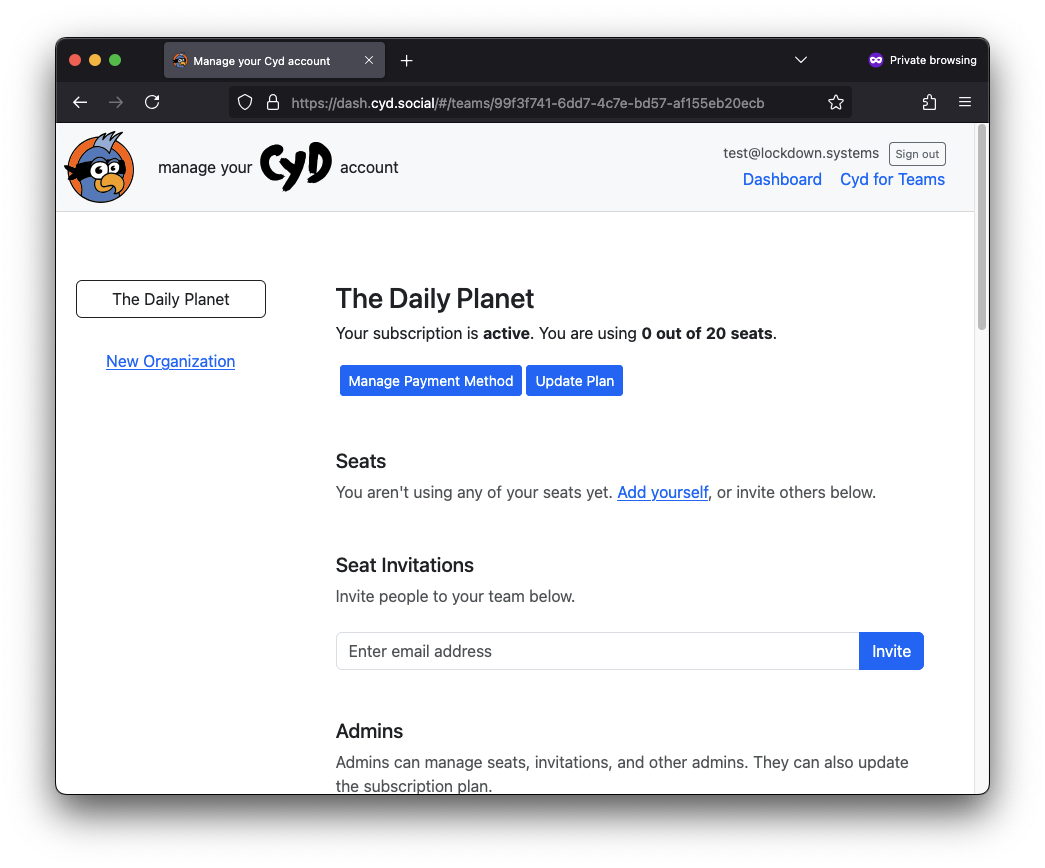Close the Manage your Cyd account tab
Image resolution: width=1045 pixels, height=868 pixels.
(369, 60)
